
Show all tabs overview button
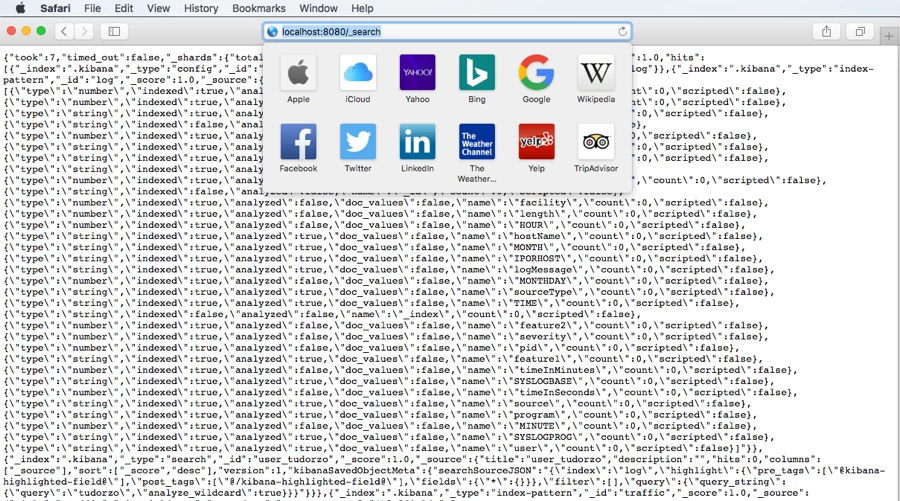point(860,32)
